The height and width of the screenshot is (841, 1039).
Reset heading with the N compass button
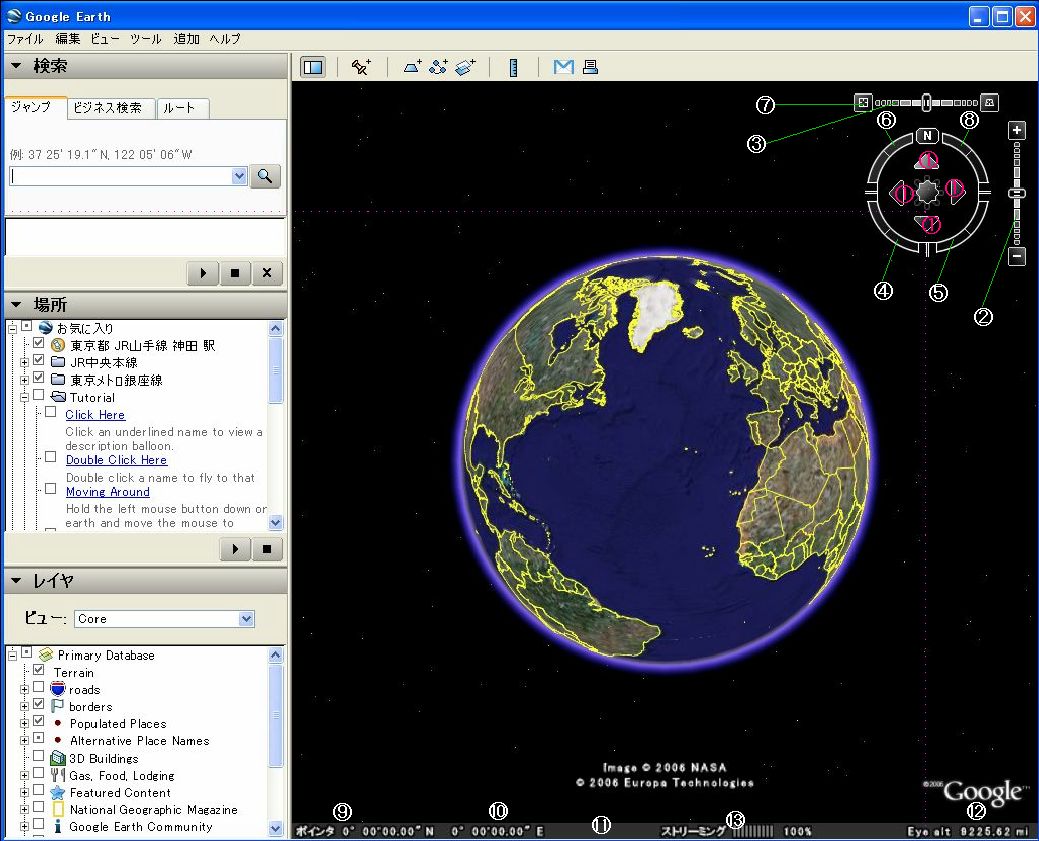928,136
